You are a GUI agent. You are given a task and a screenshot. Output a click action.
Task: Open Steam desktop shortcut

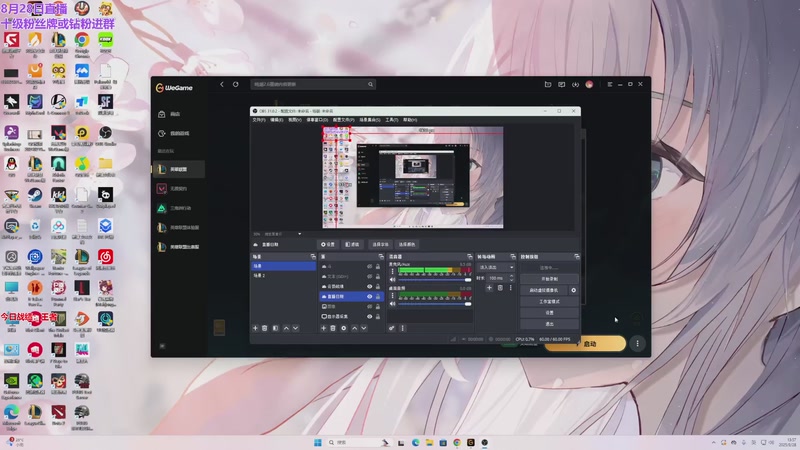(x=35, y=198)
